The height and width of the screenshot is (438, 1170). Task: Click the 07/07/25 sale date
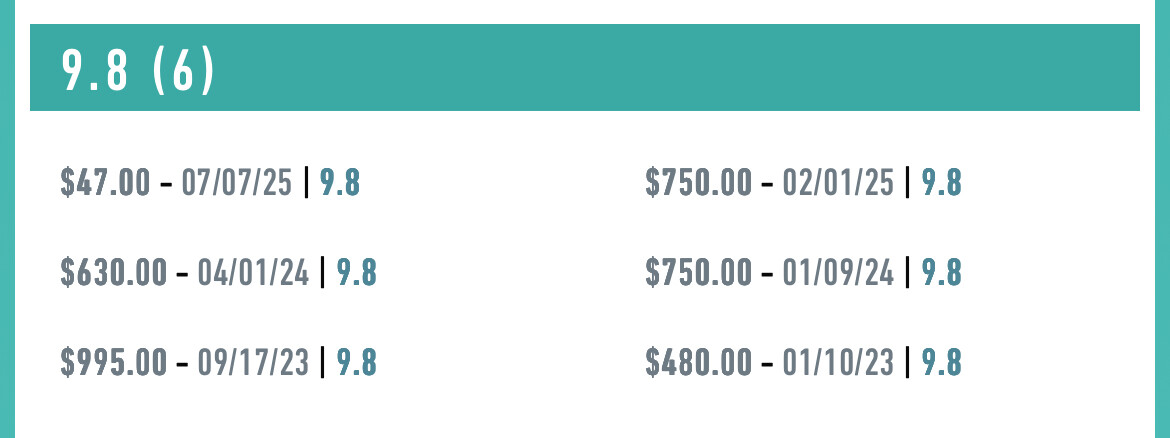[x=237, y=182]
